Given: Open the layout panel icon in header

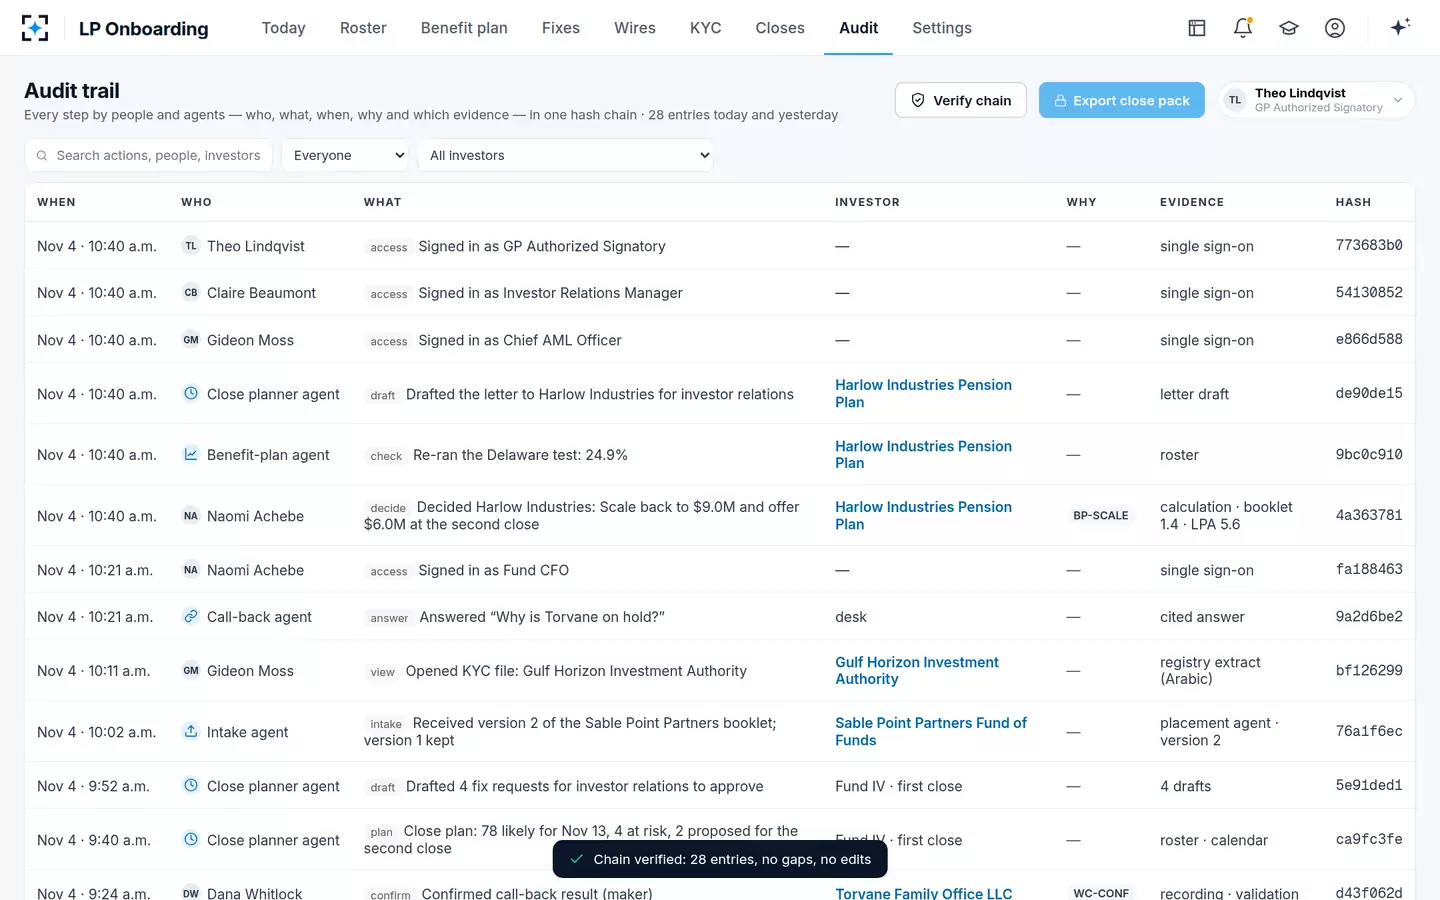Looking at the screenshot, I should (1197, 28).
